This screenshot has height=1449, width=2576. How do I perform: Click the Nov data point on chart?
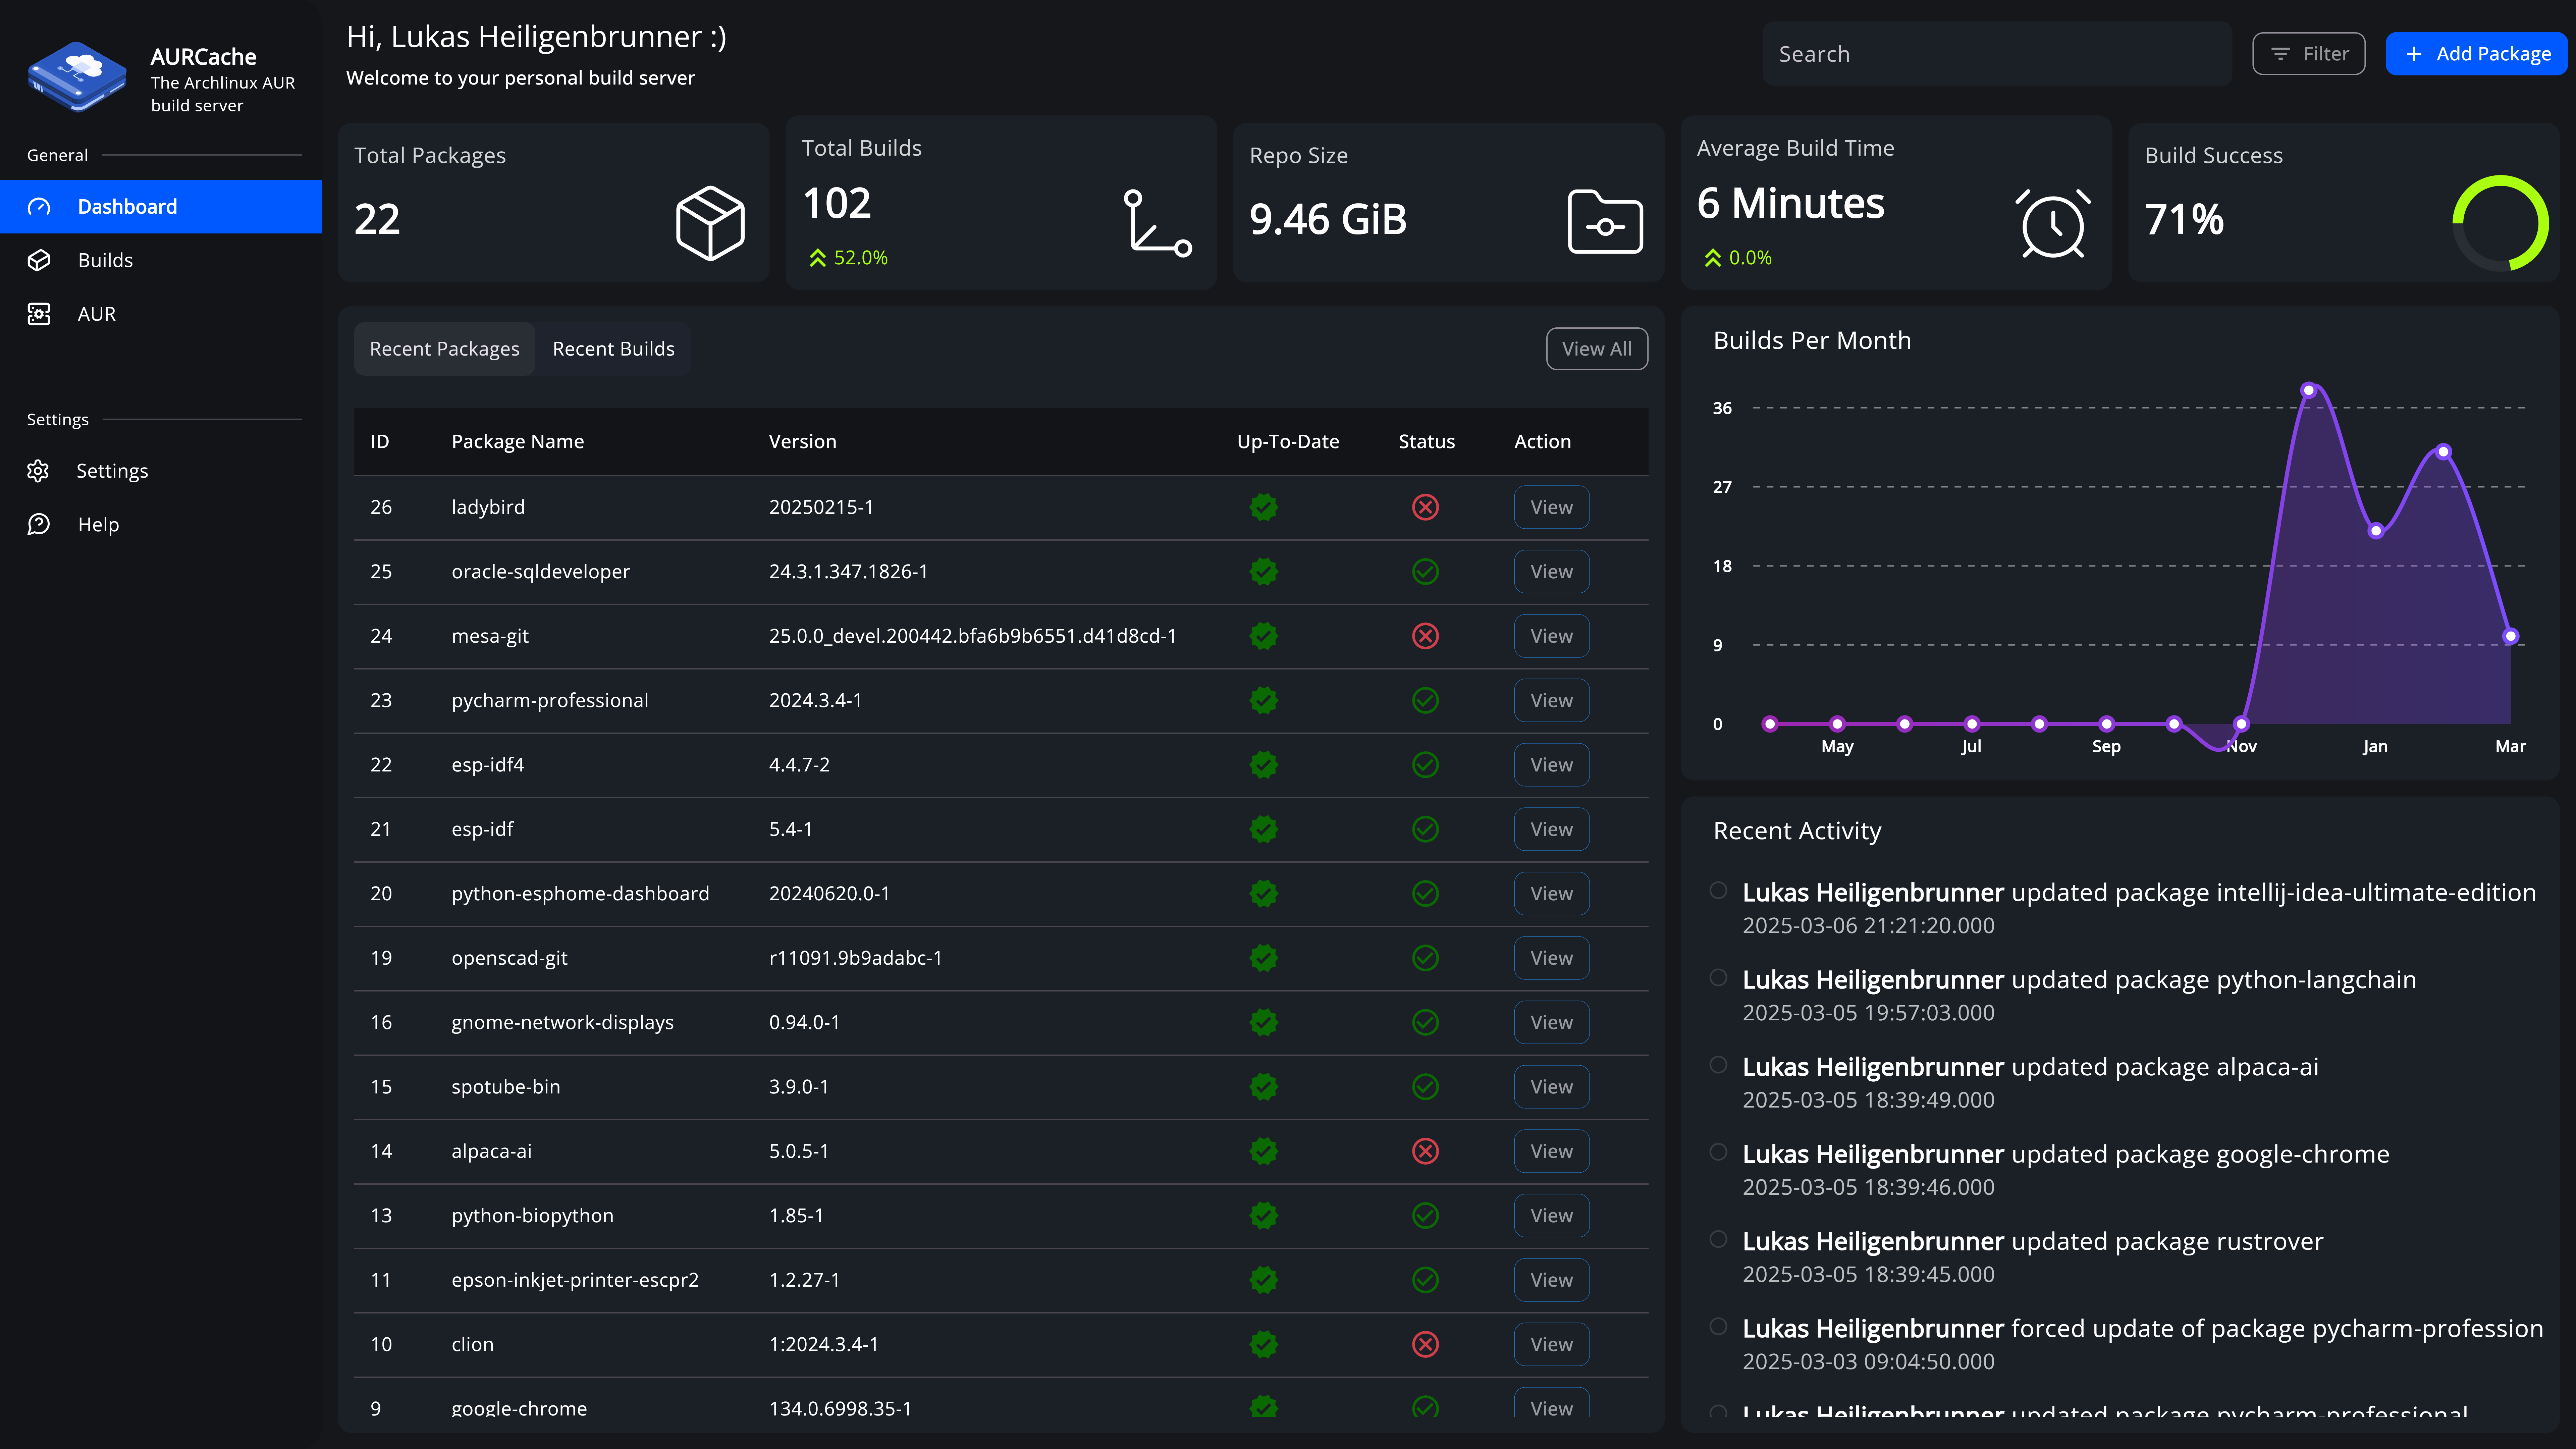click(x=2241, y=724)
